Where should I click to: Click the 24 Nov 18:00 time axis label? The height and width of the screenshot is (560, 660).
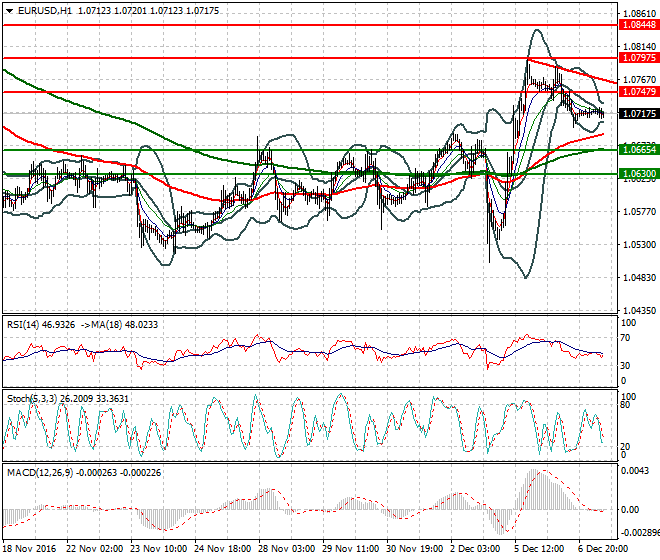223,549
